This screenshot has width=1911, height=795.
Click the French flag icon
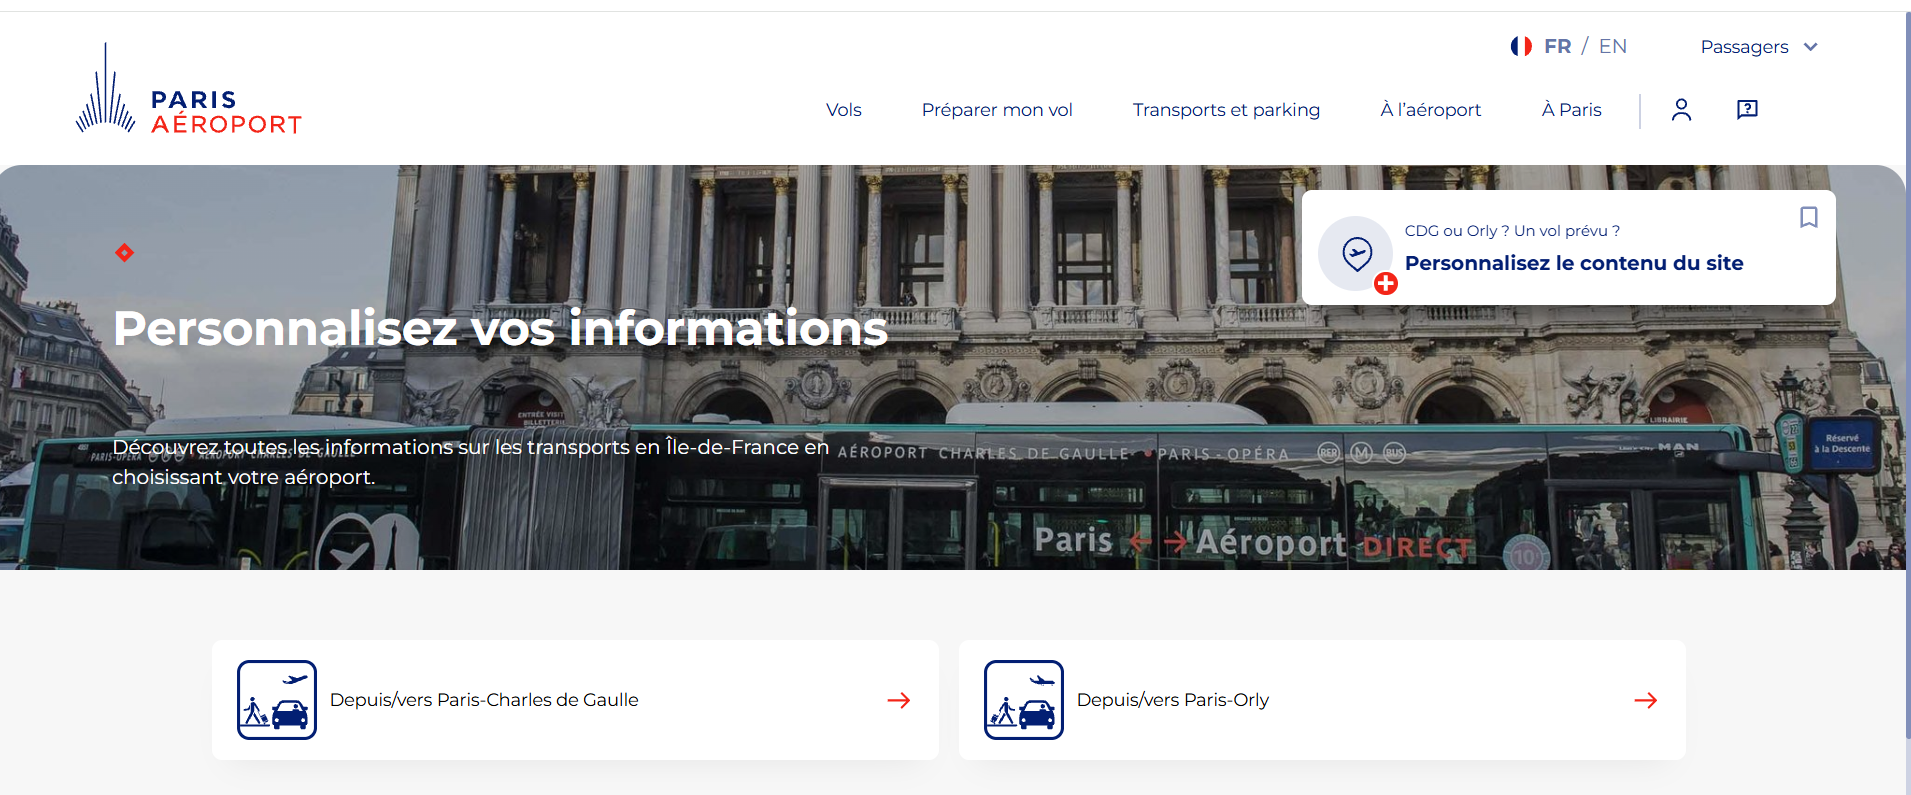[1521, 46]
